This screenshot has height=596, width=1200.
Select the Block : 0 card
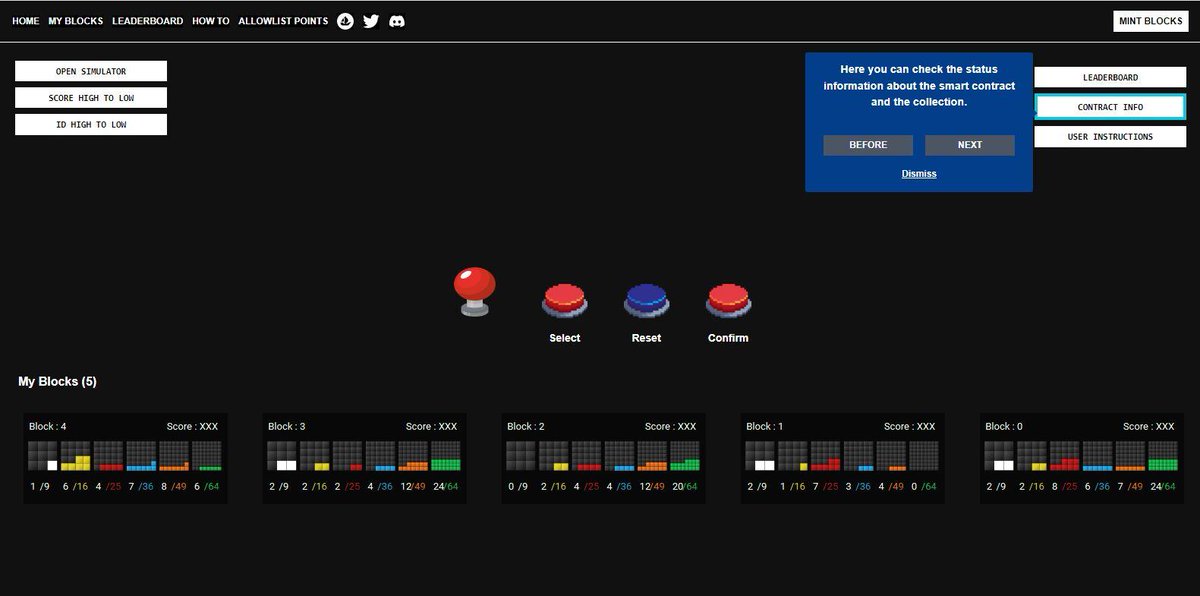click(1081, 459)
